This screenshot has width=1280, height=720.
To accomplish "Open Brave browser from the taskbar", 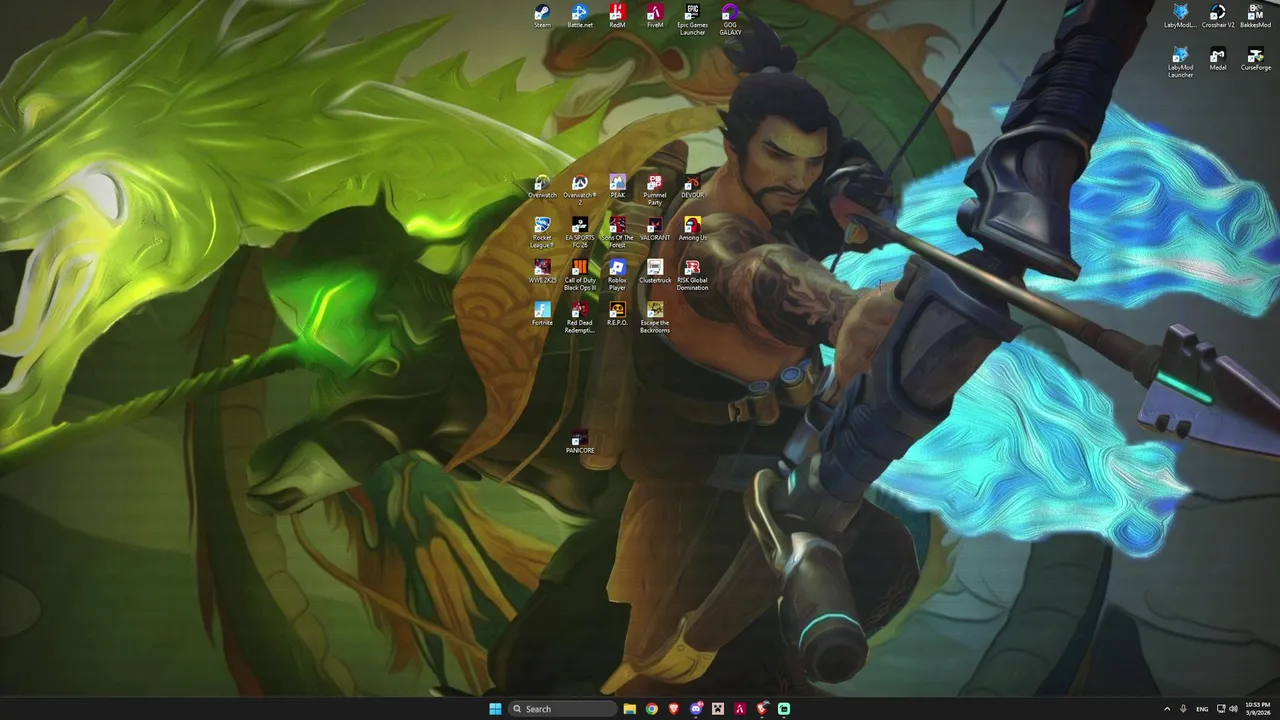I will click(x=673, y=709).
